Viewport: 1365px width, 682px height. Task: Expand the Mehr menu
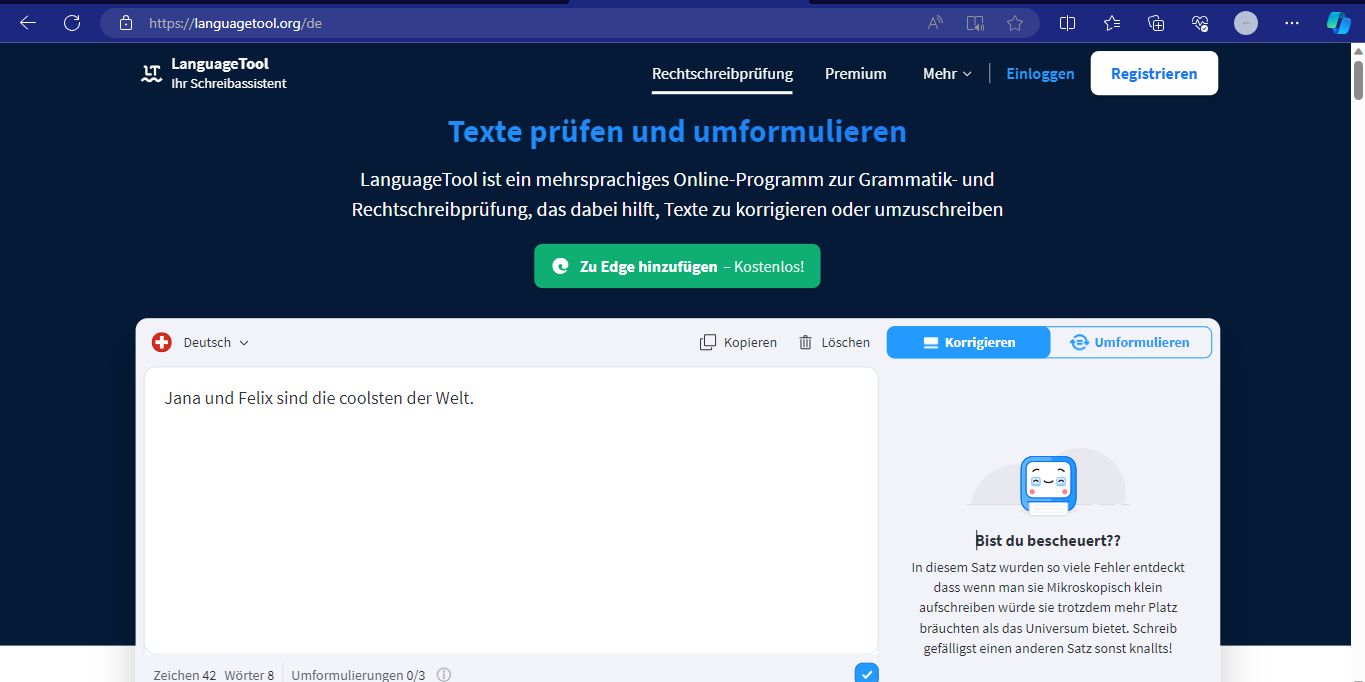click(x=946, y=73)
